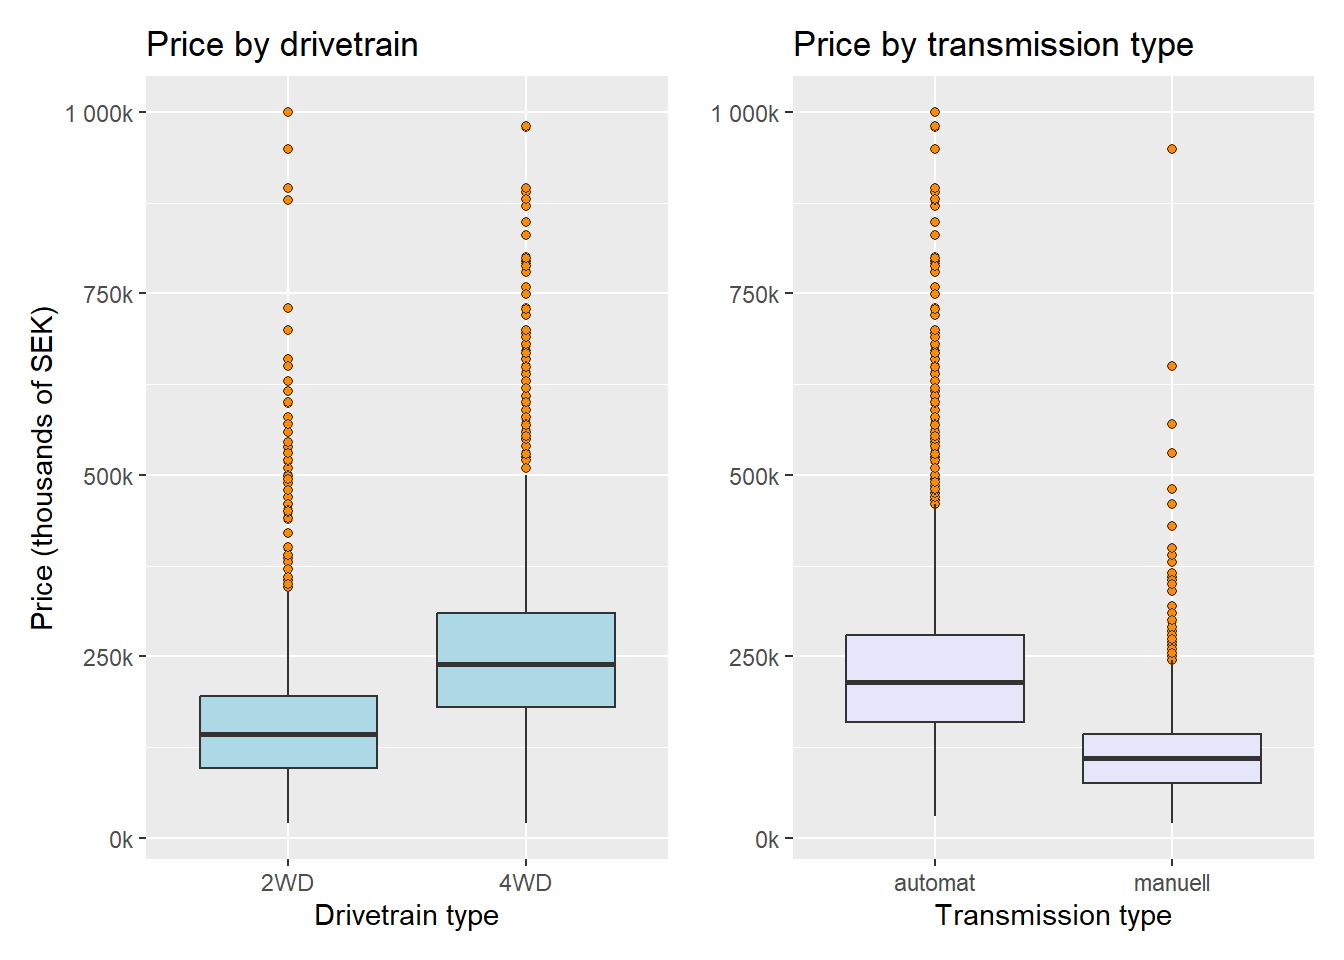Select the 2WD tick label
This screenshot has height=960, width=1344.
click(x=288, y=883)
